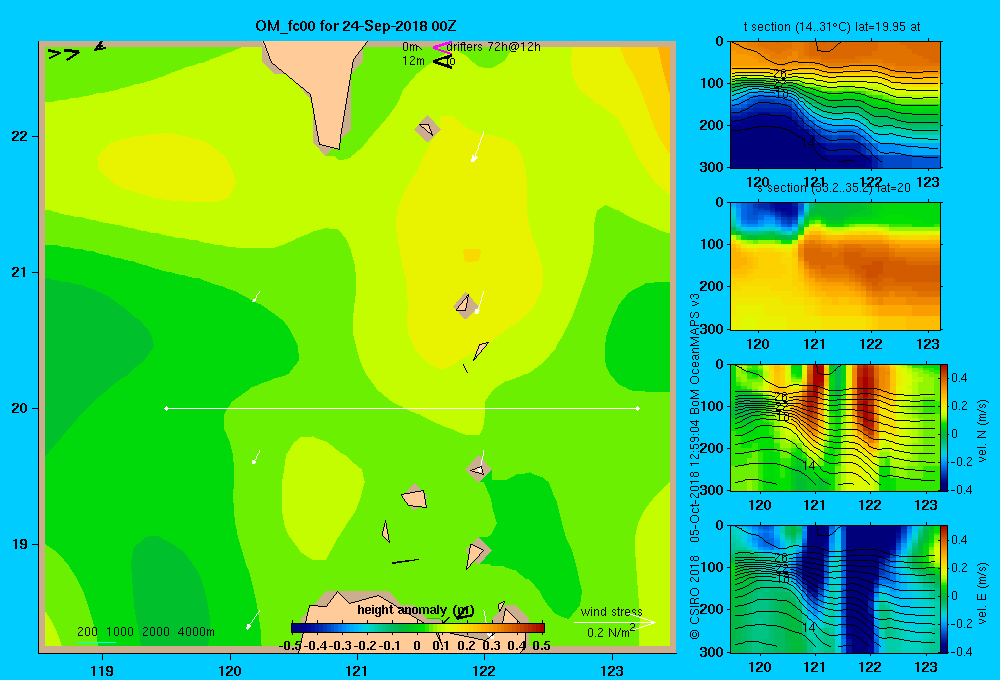Click latitude label '19' on main map axis
Screen dimensions: 1000x680
(x=20, y=544)
